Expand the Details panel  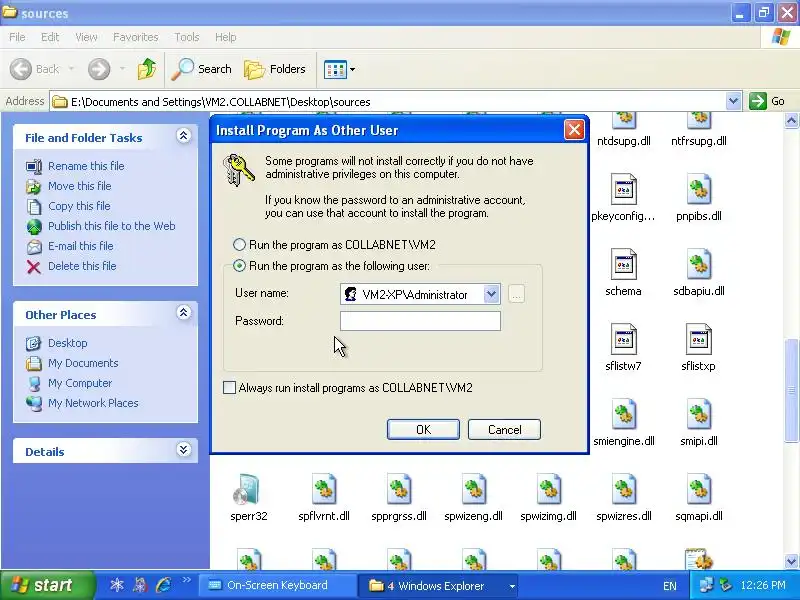click(183, 449)
